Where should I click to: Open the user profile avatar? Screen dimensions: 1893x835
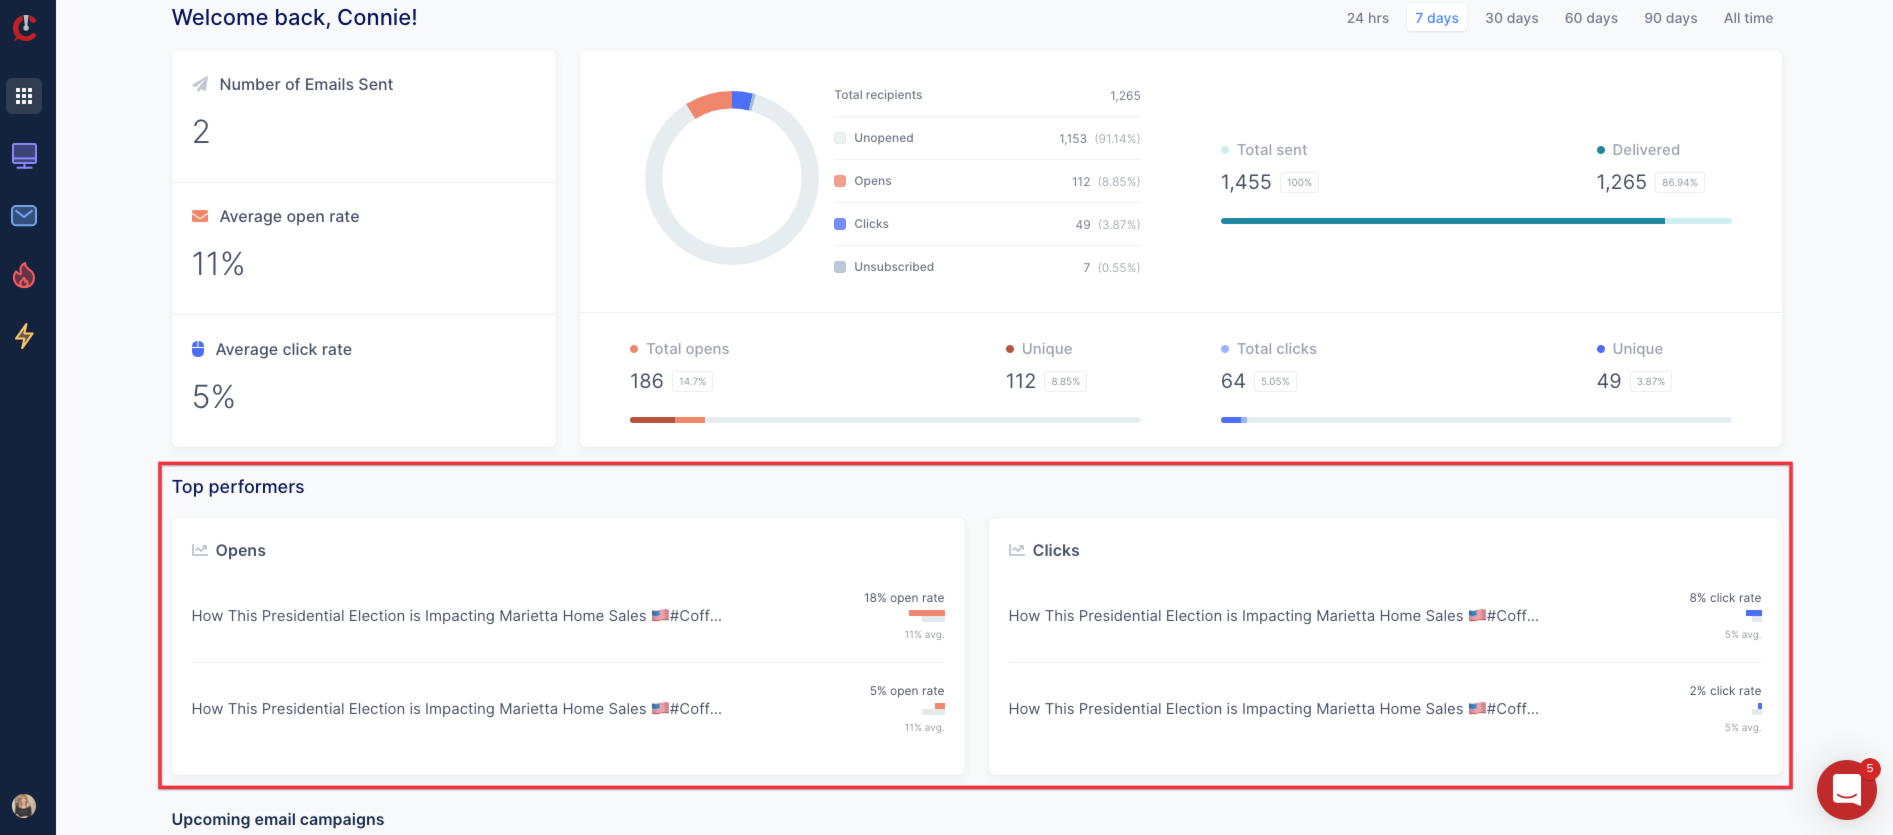24,805
